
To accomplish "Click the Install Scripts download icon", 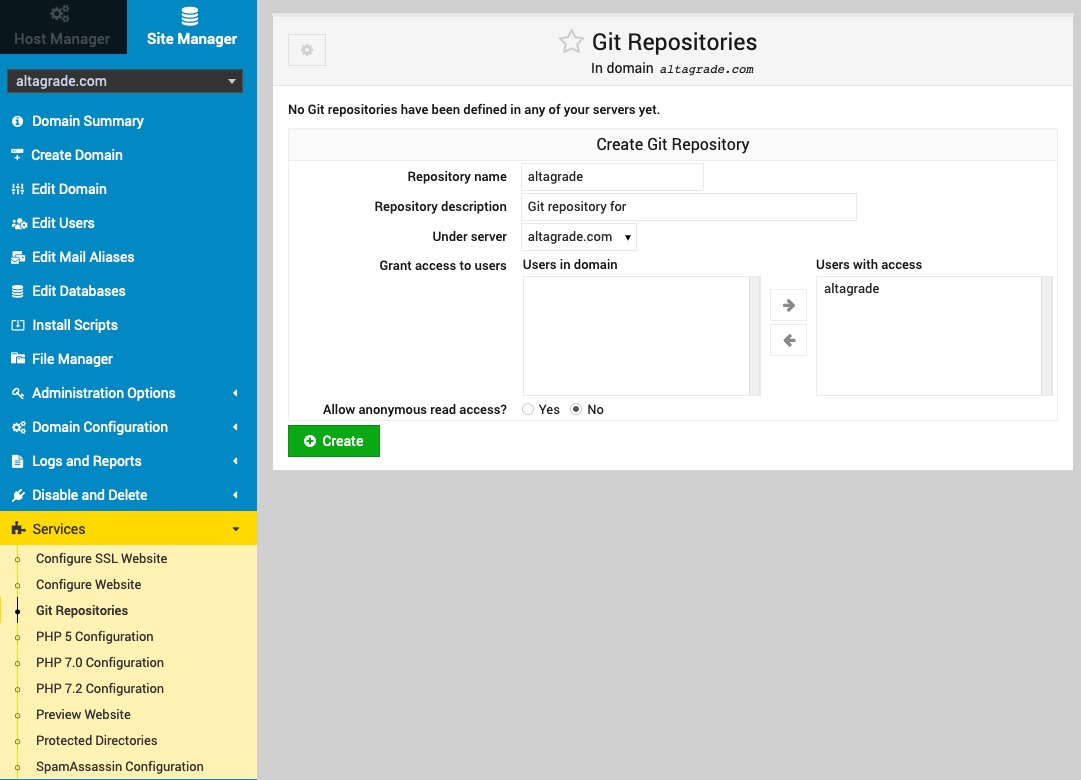I will pos(18,325).
